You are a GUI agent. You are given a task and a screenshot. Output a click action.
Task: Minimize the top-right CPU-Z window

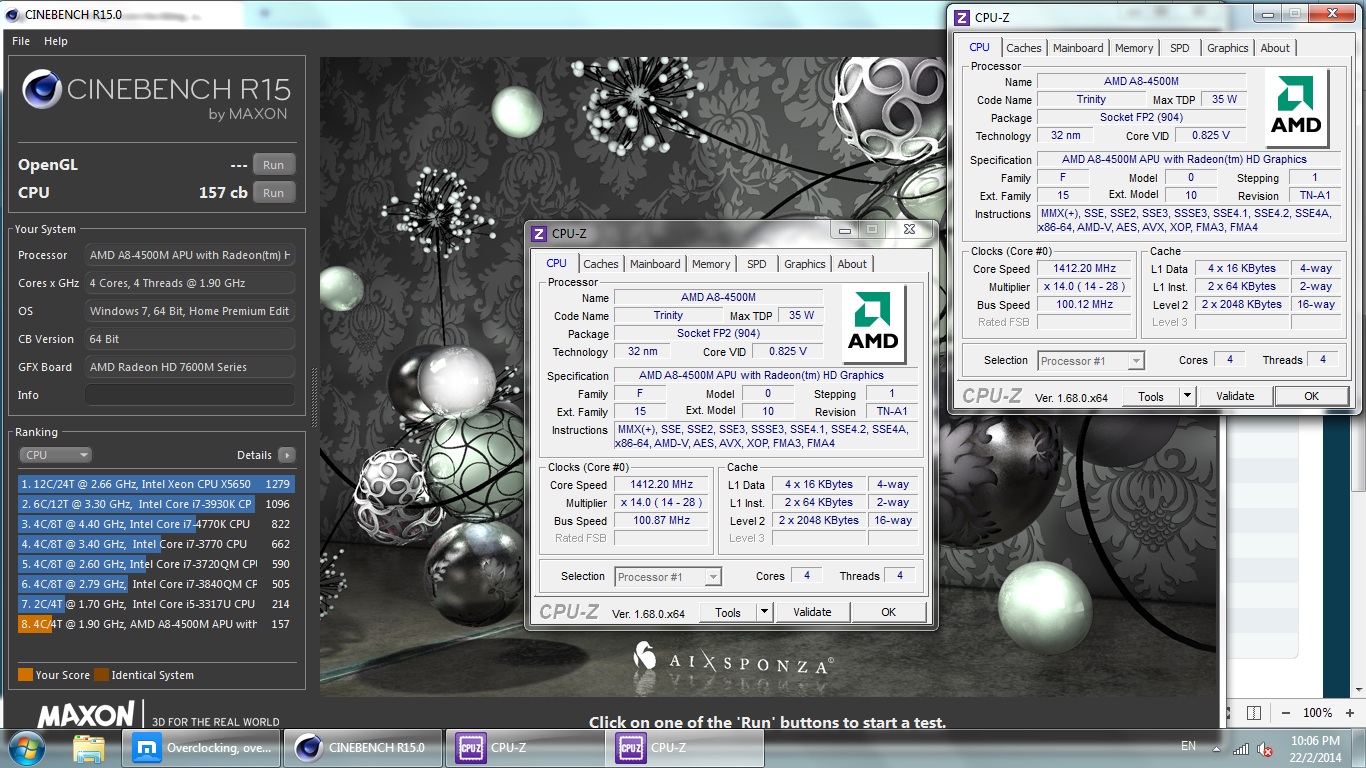(x=1267, y=13)
